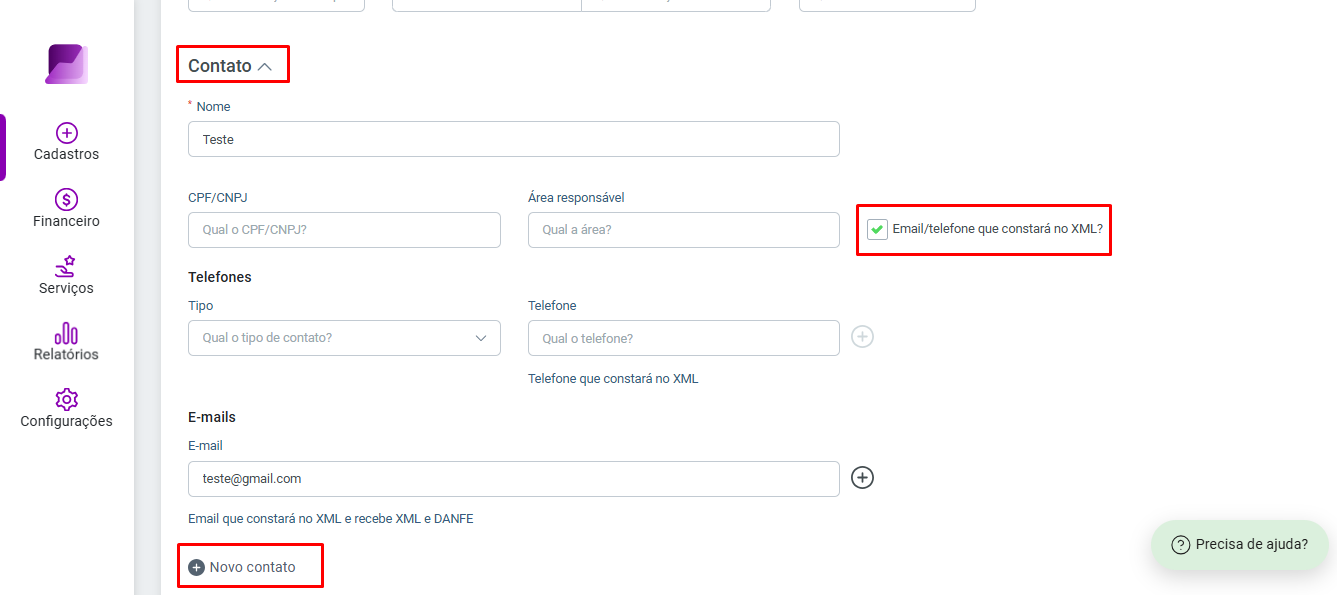The image size is (1337, 595).
Task: Open Financeiro dollar-sign icon
Action: (x=67, y=200)
